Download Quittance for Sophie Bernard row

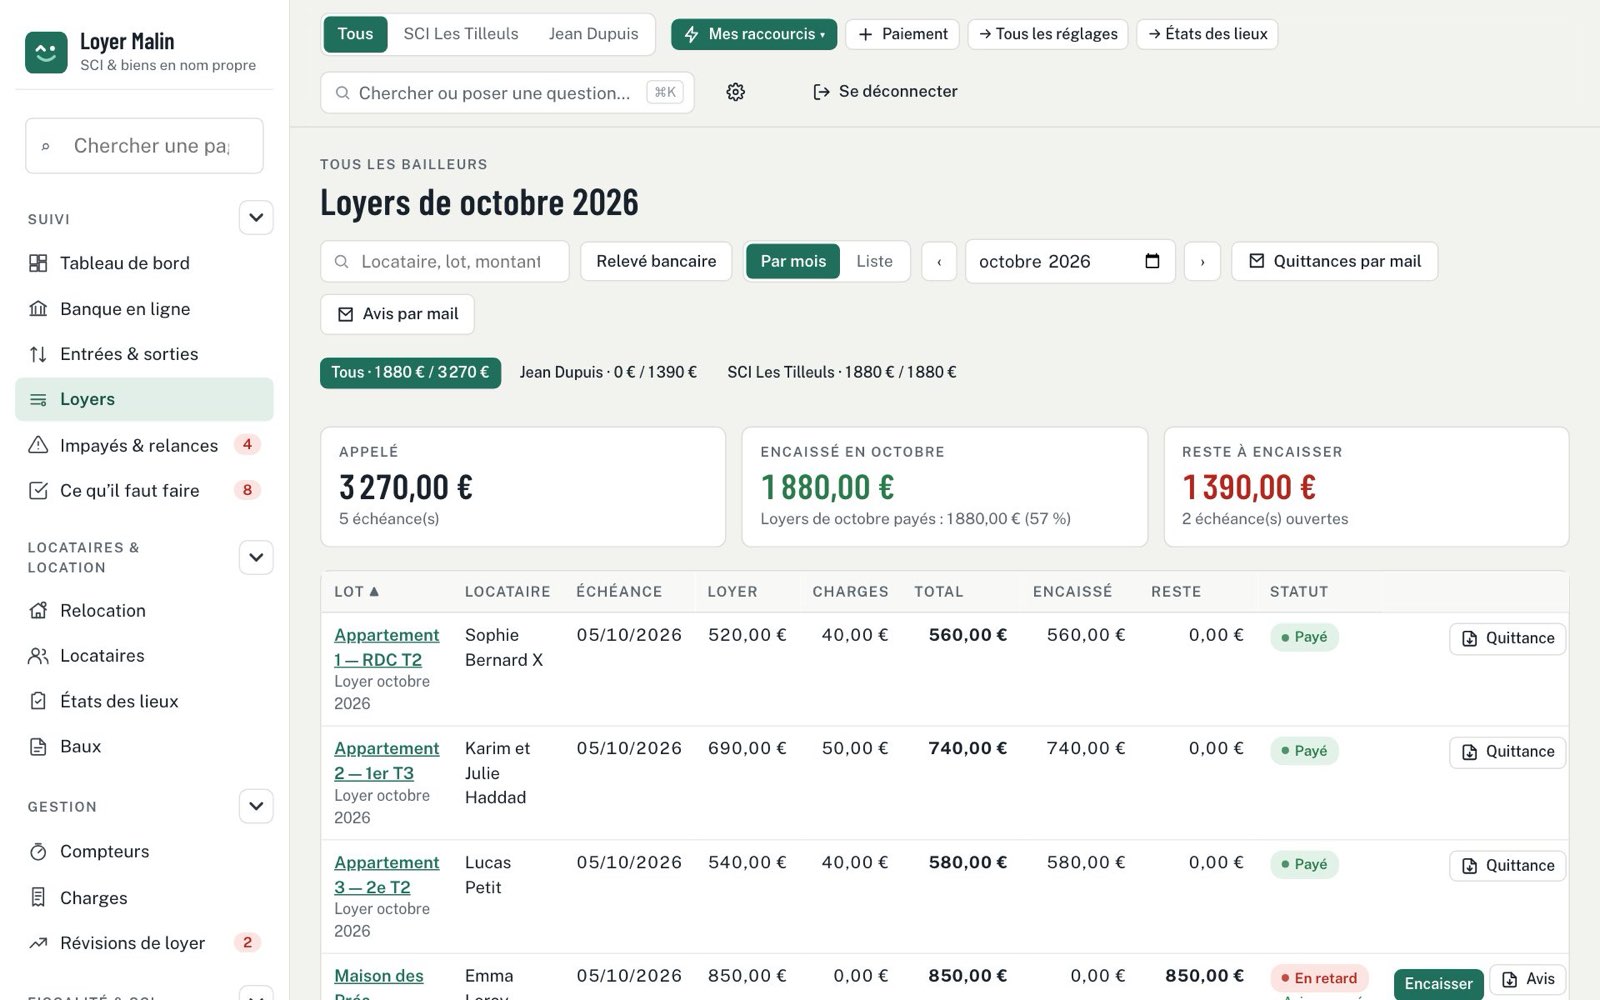point(1507,638)
